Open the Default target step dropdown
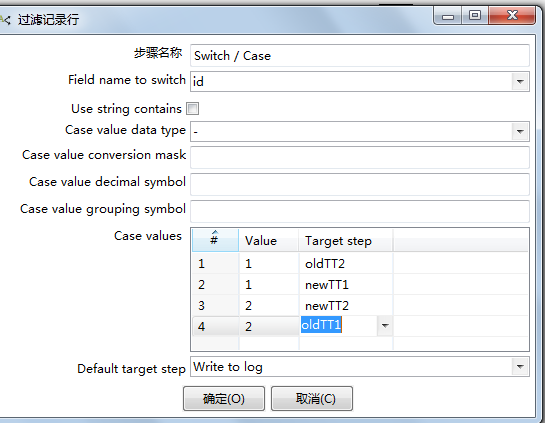 [x=520, y=367]
